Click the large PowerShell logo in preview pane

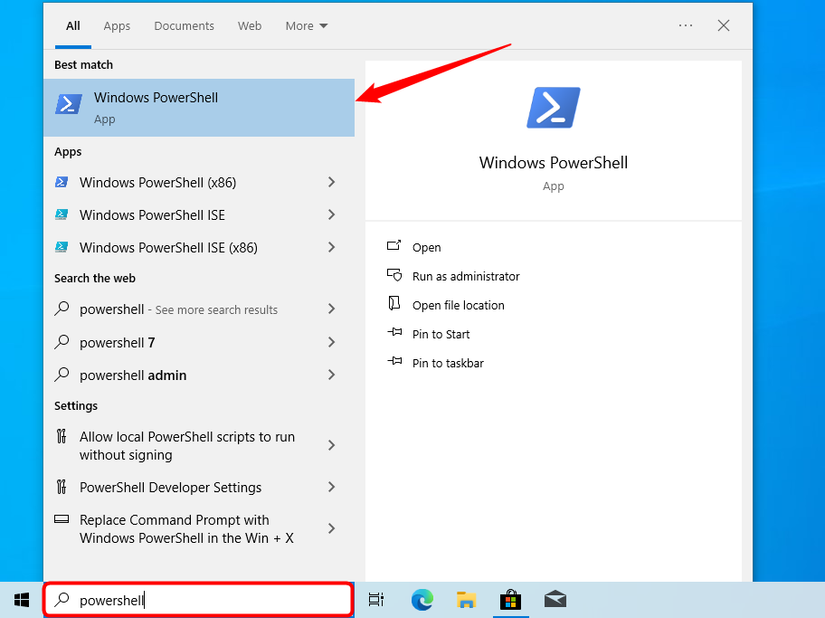pyautogui.click(x=553, y=107)
